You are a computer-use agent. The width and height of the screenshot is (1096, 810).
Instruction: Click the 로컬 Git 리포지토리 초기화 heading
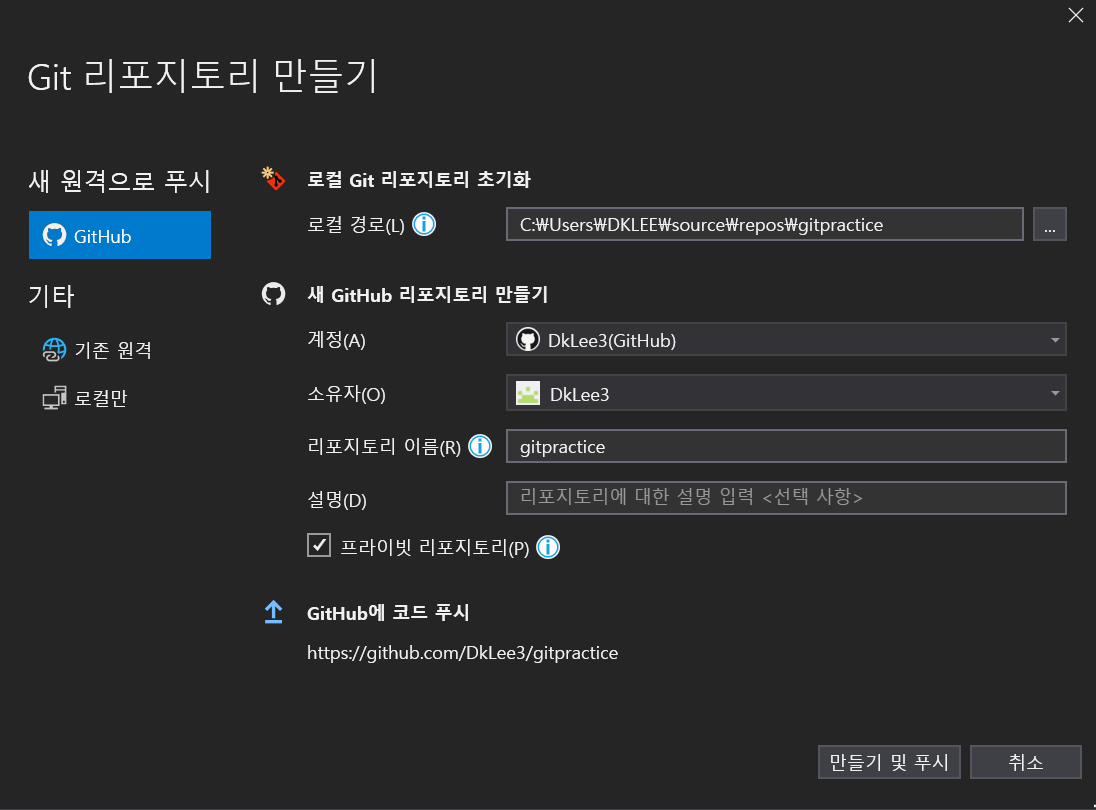pos(419,180)
